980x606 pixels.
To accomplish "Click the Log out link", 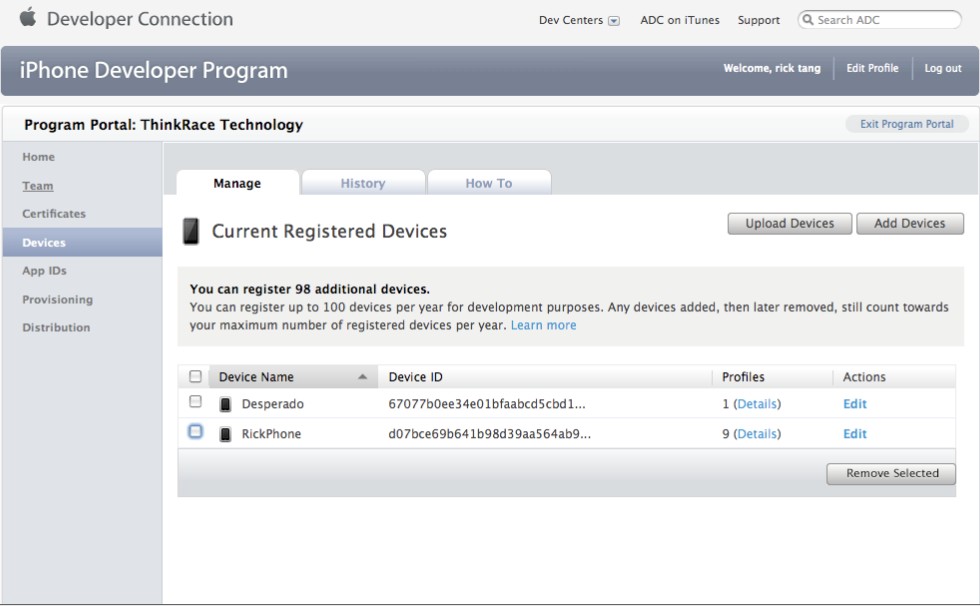I will [x=943, y=68].
